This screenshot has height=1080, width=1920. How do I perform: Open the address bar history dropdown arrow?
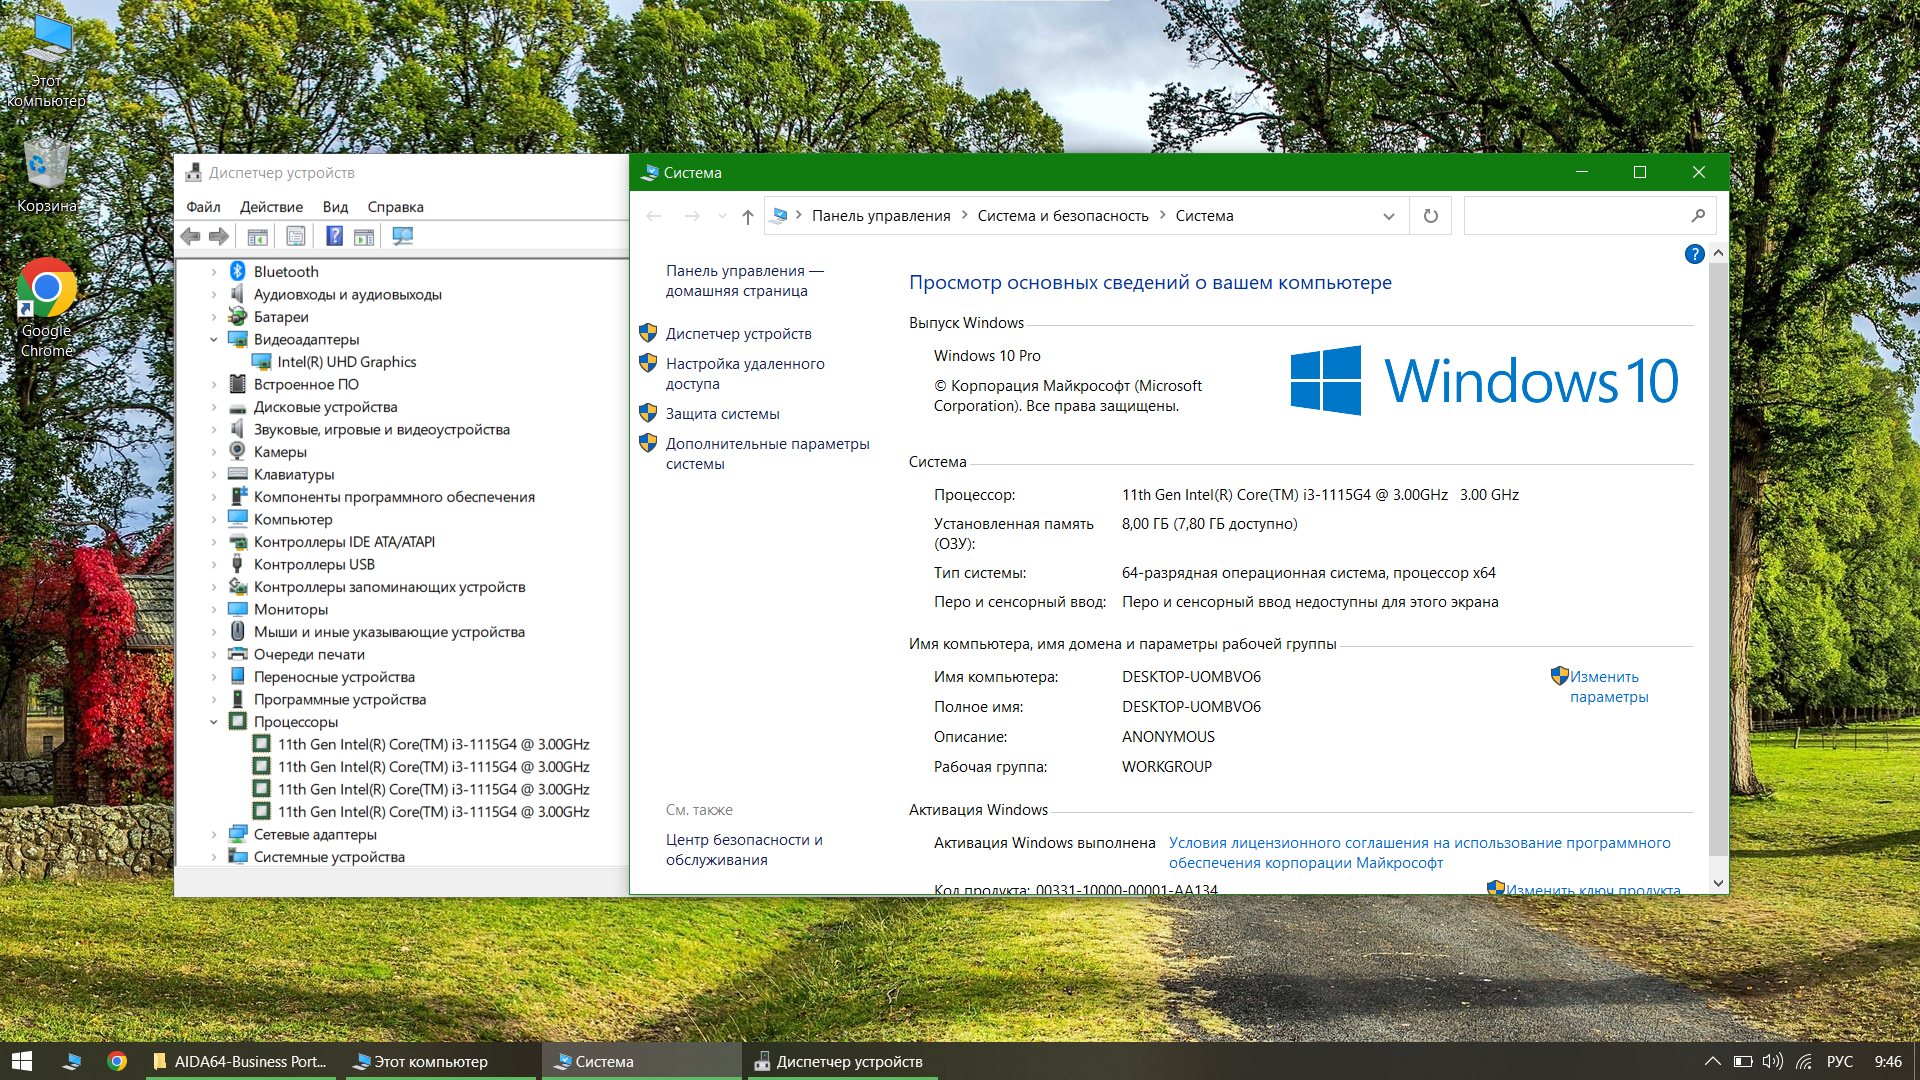(x=1388, y=216)
